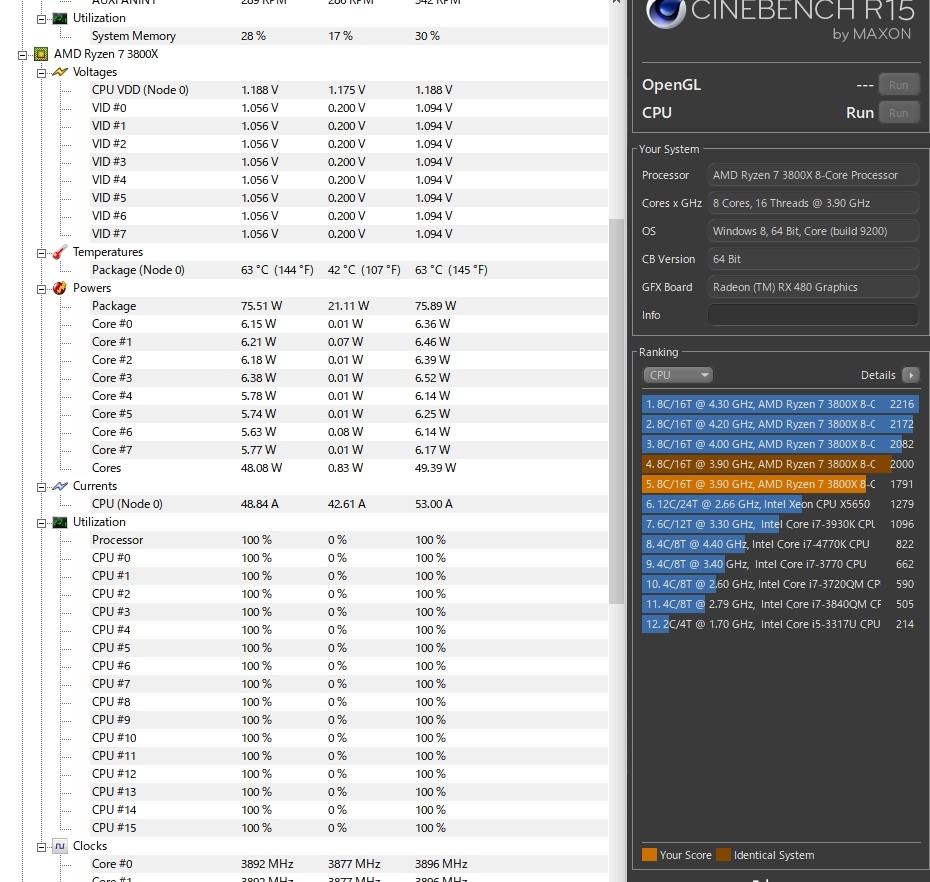
Task: Collapse the Voltages tree section
Action: (x=42, y=72)
